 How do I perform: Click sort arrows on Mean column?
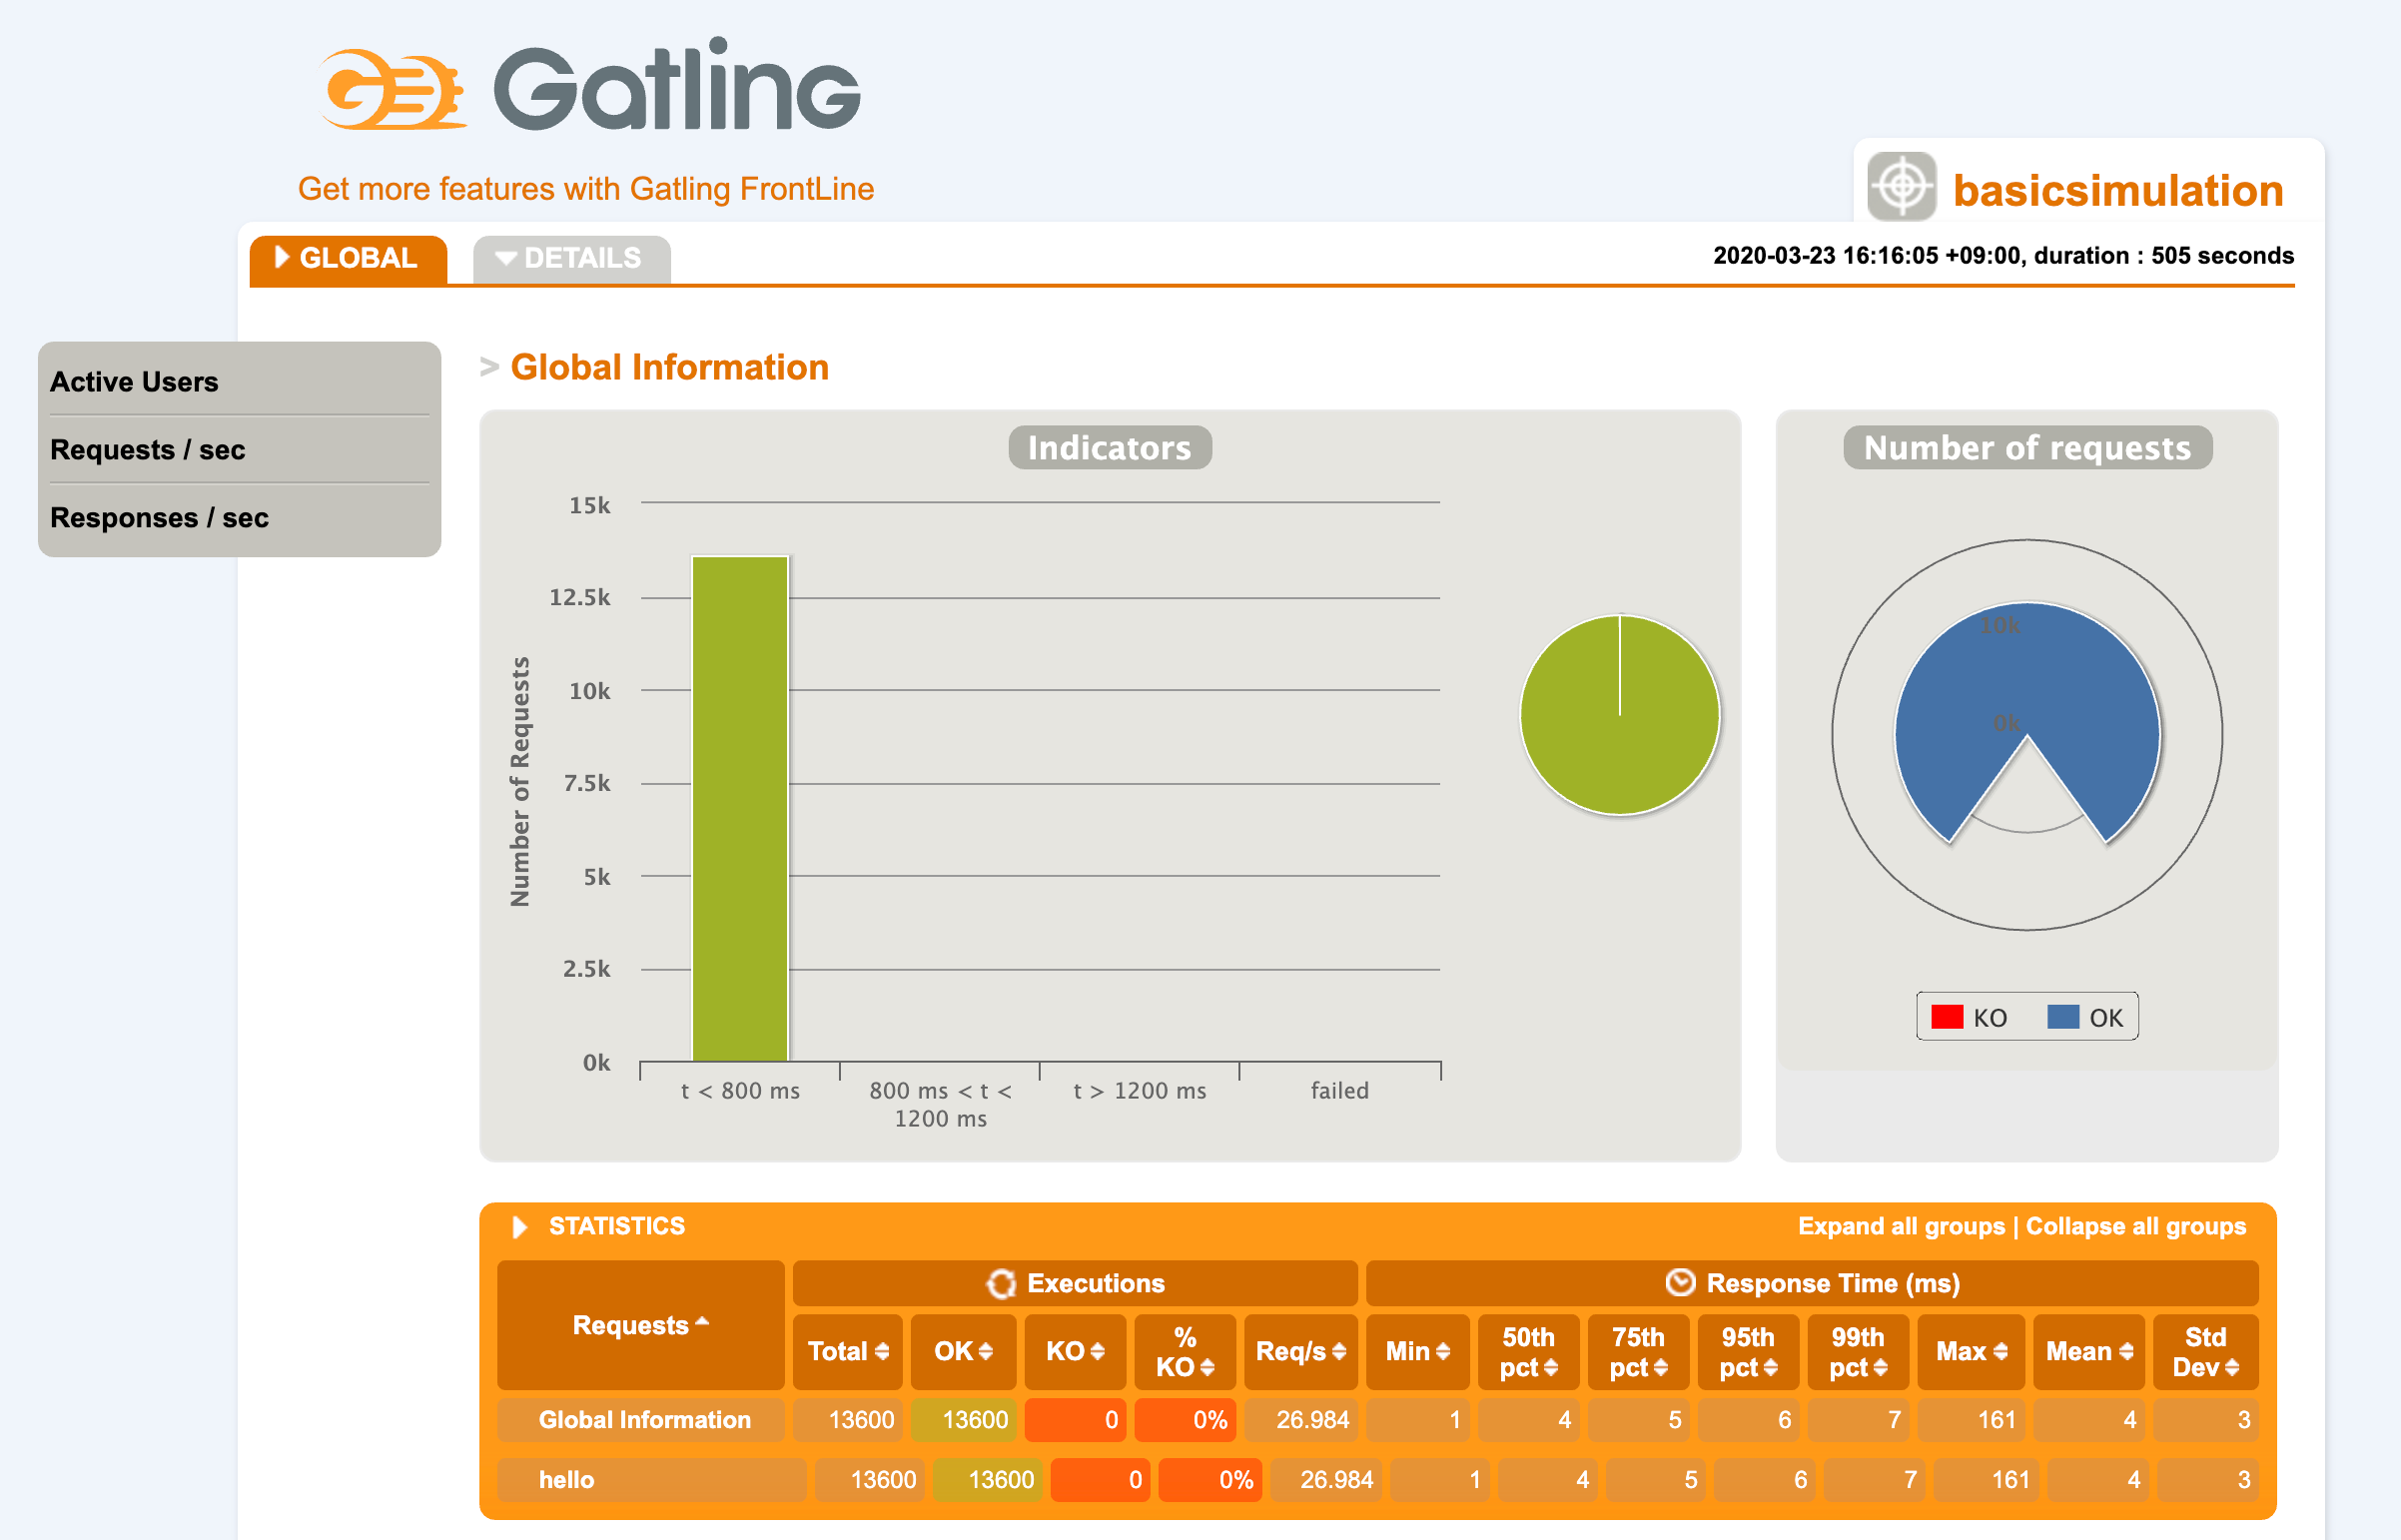tap(2127, 1352)
